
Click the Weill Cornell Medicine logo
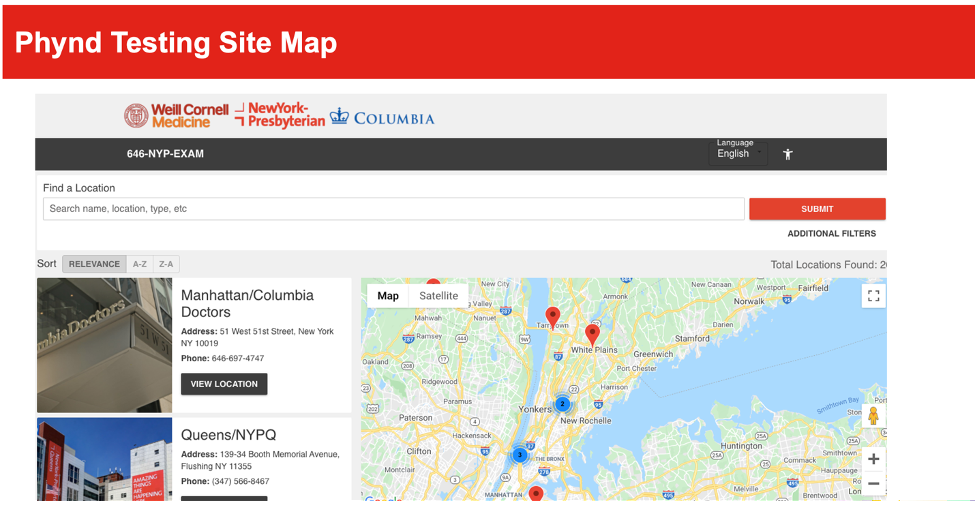176,116
